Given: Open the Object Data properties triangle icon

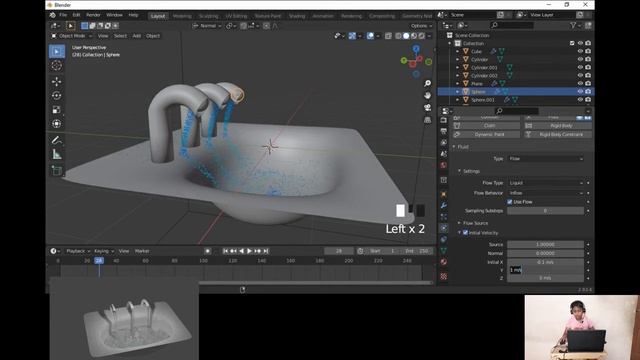Looking at the screenshot, I should (444, 251).
